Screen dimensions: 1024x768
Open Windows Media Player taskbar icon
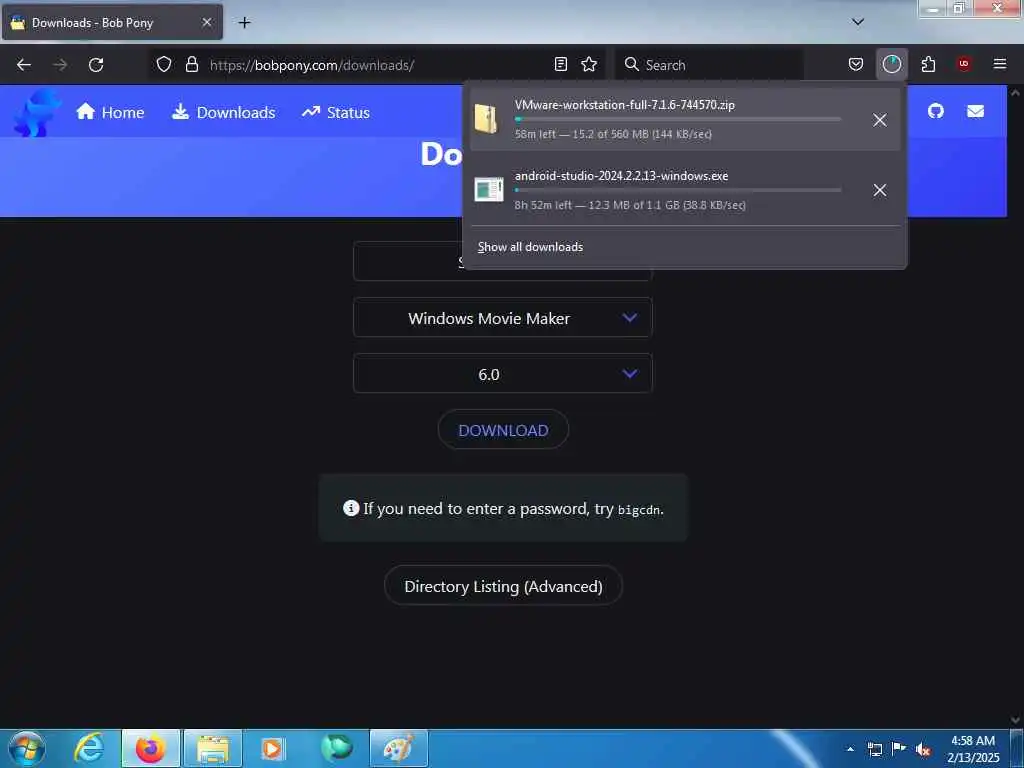click(272, 748)
